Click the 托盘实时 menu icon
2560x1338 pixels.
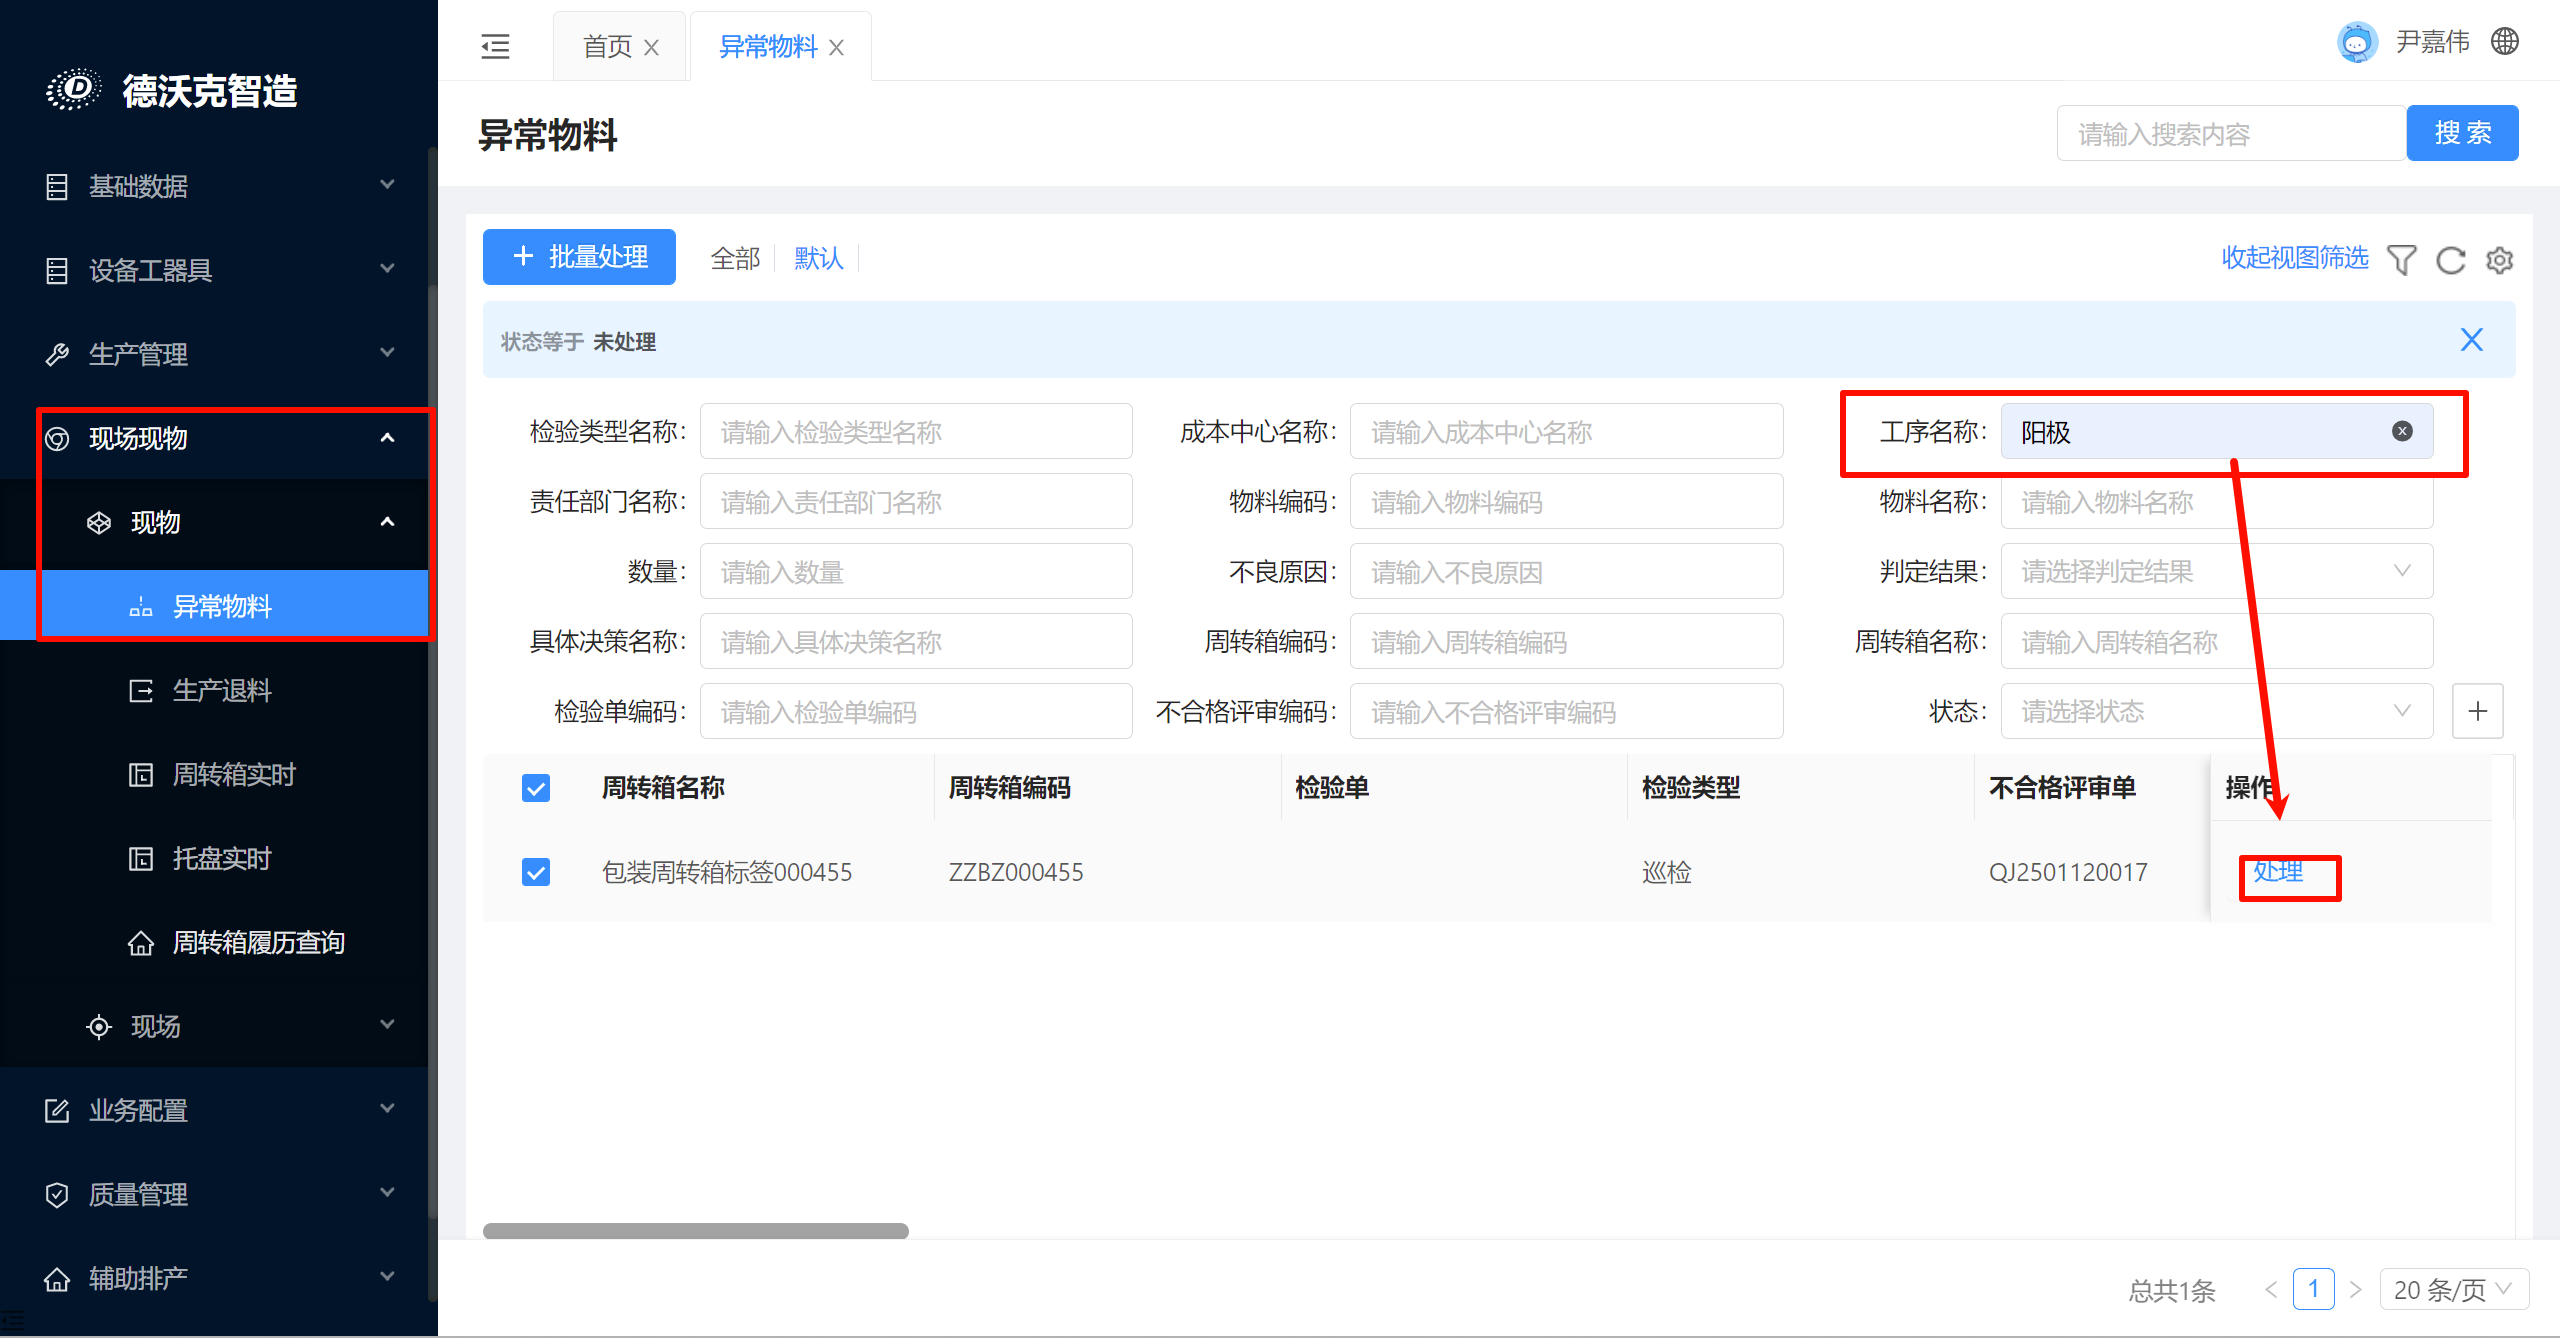(x=141, y=858)
